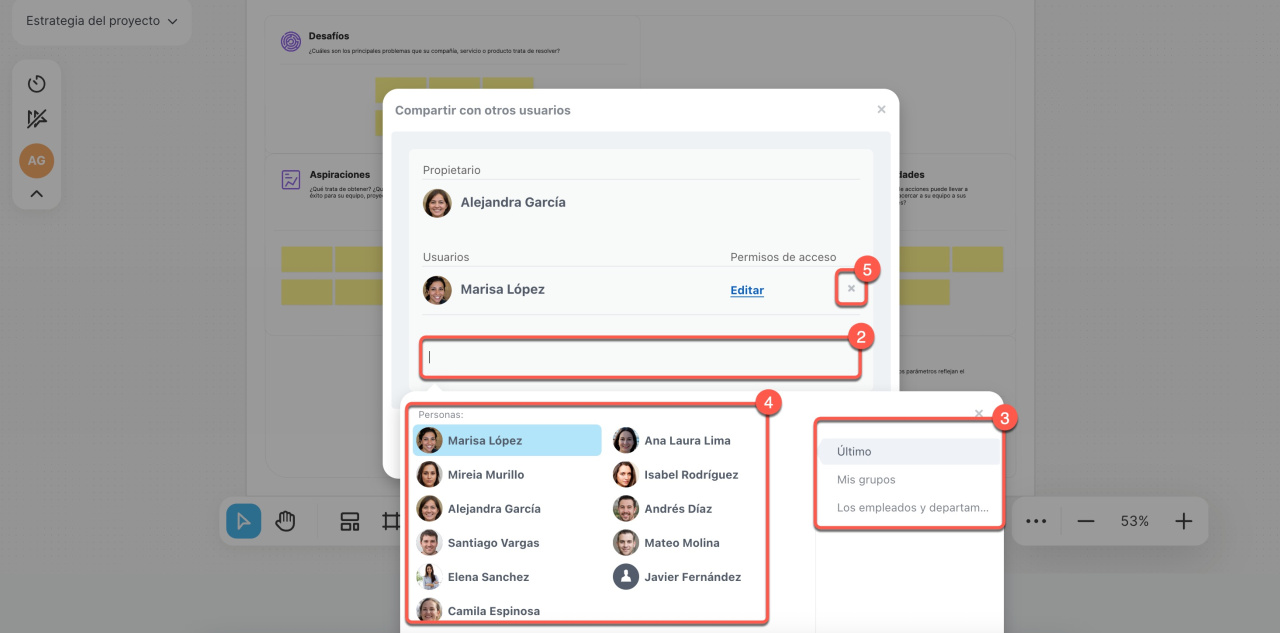Open Los empleados y departamentos tab
This screenshot has width=1280, height=633.
pyautogui.click(x=911, y=508)
